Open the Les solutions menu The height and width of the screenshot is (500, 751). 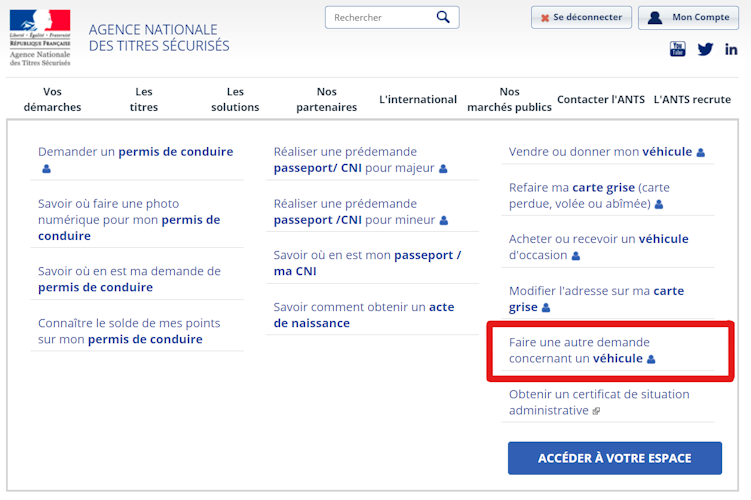coord(235,99)
